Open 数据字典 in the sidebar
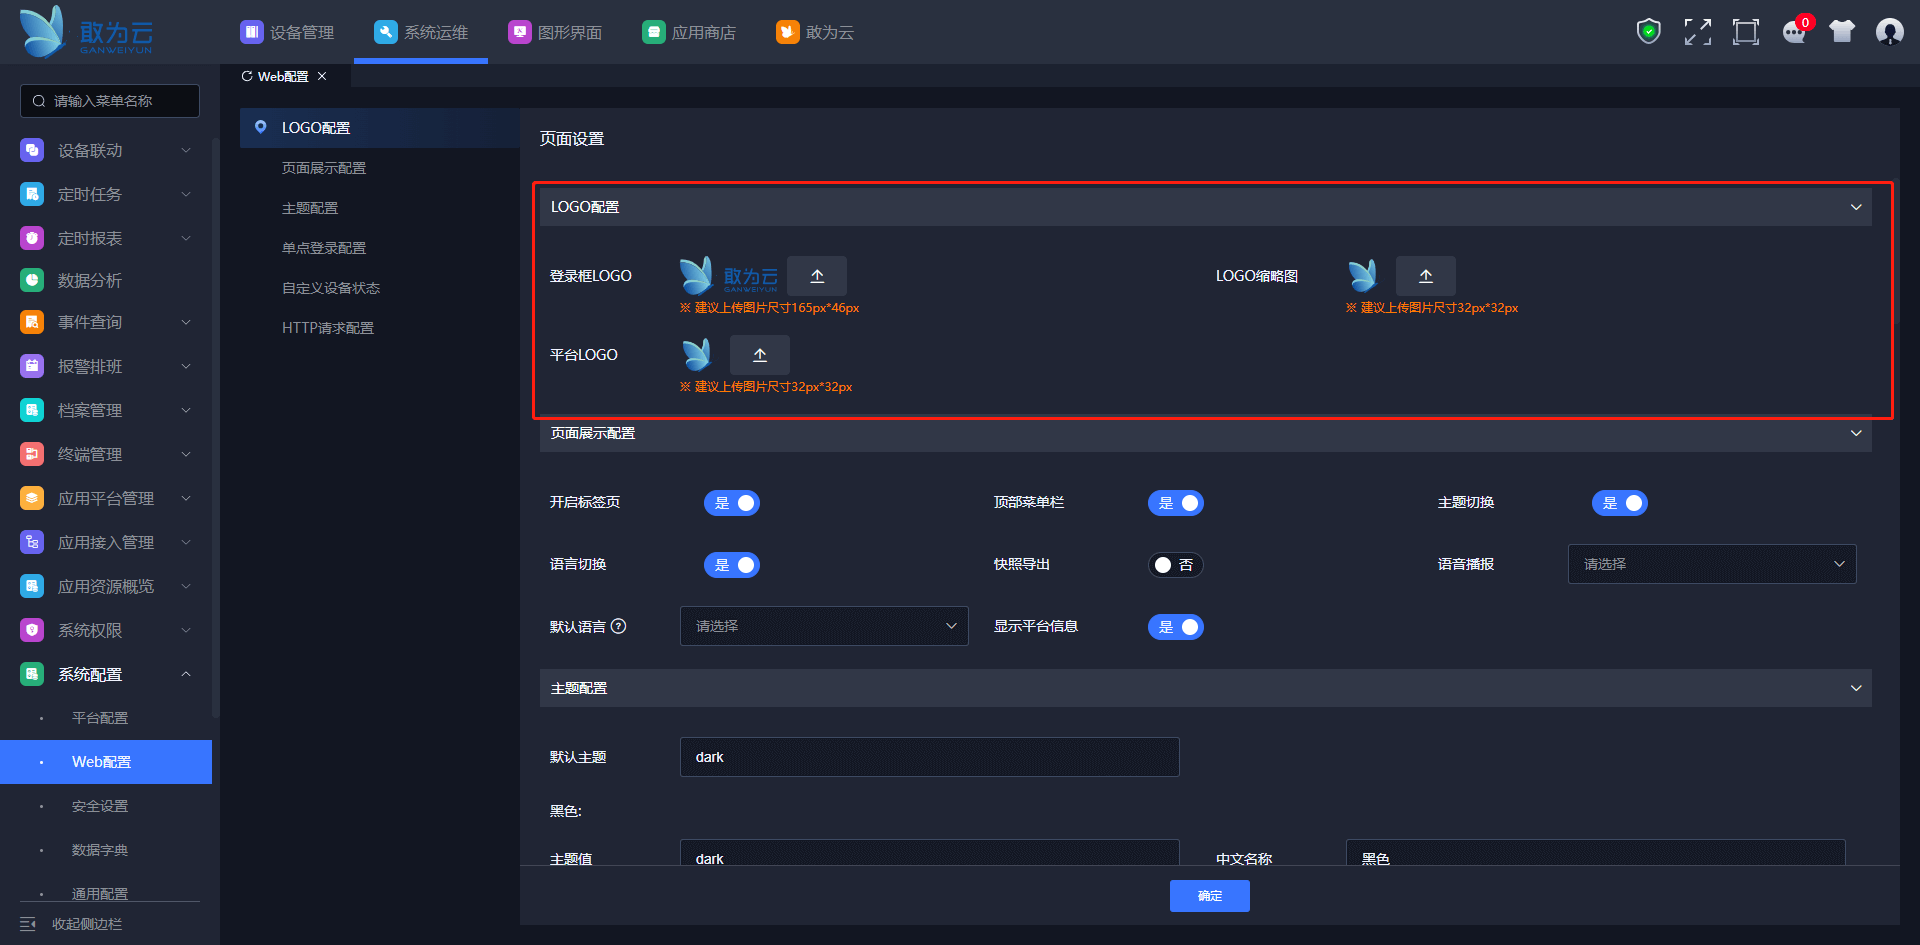Screen dimensions: 1920x945 pyautogui.click(x=100, y=850)
